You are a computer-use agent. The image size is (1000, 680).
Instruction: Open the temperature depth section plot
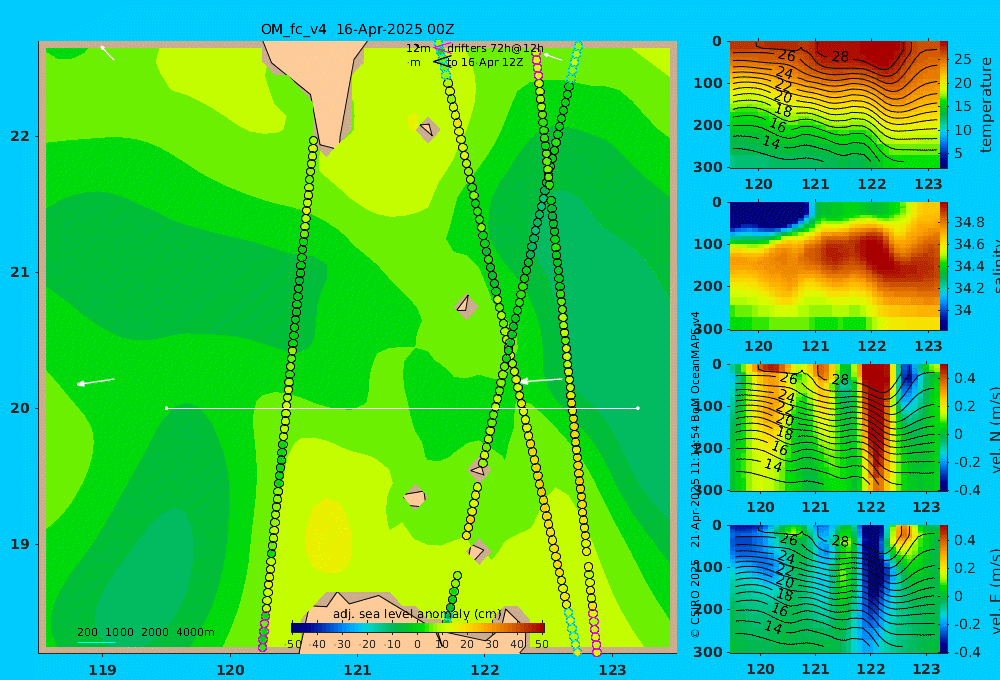pyautogui.click(x=834, y=105)
